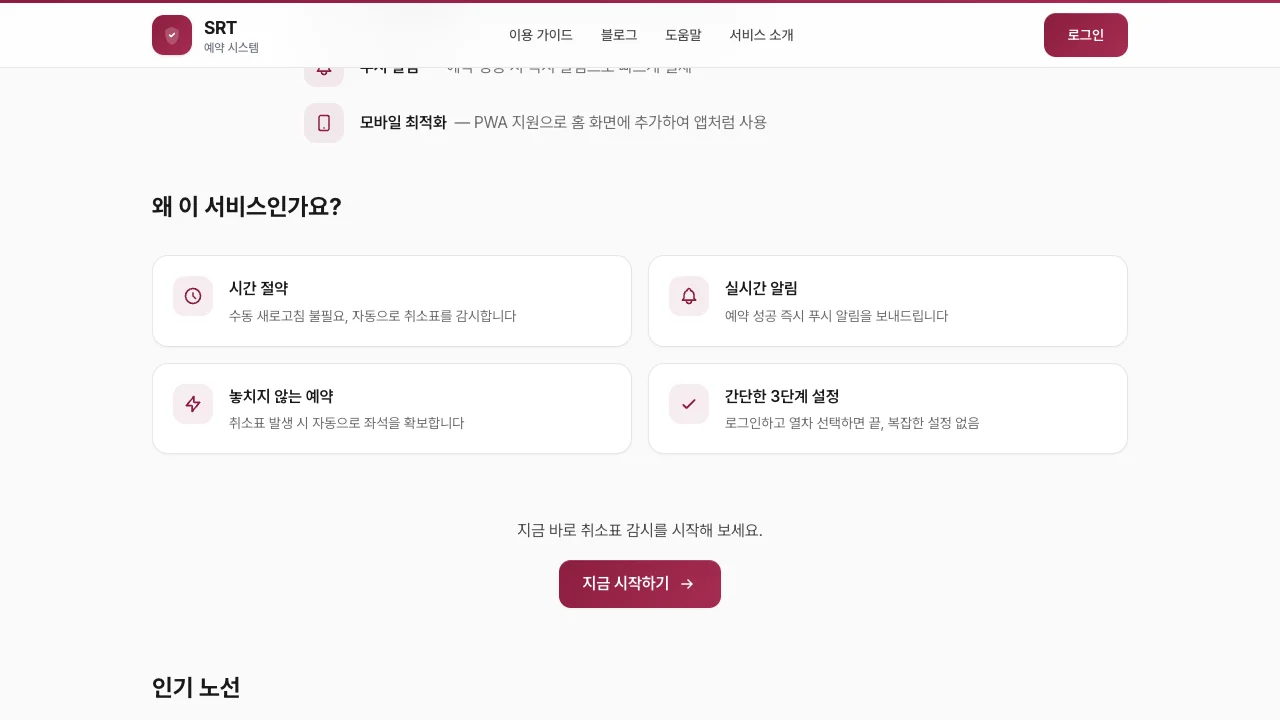
Task: Select the lightning icon beside 놓치지 않는 예약
Action: [193, 404]
